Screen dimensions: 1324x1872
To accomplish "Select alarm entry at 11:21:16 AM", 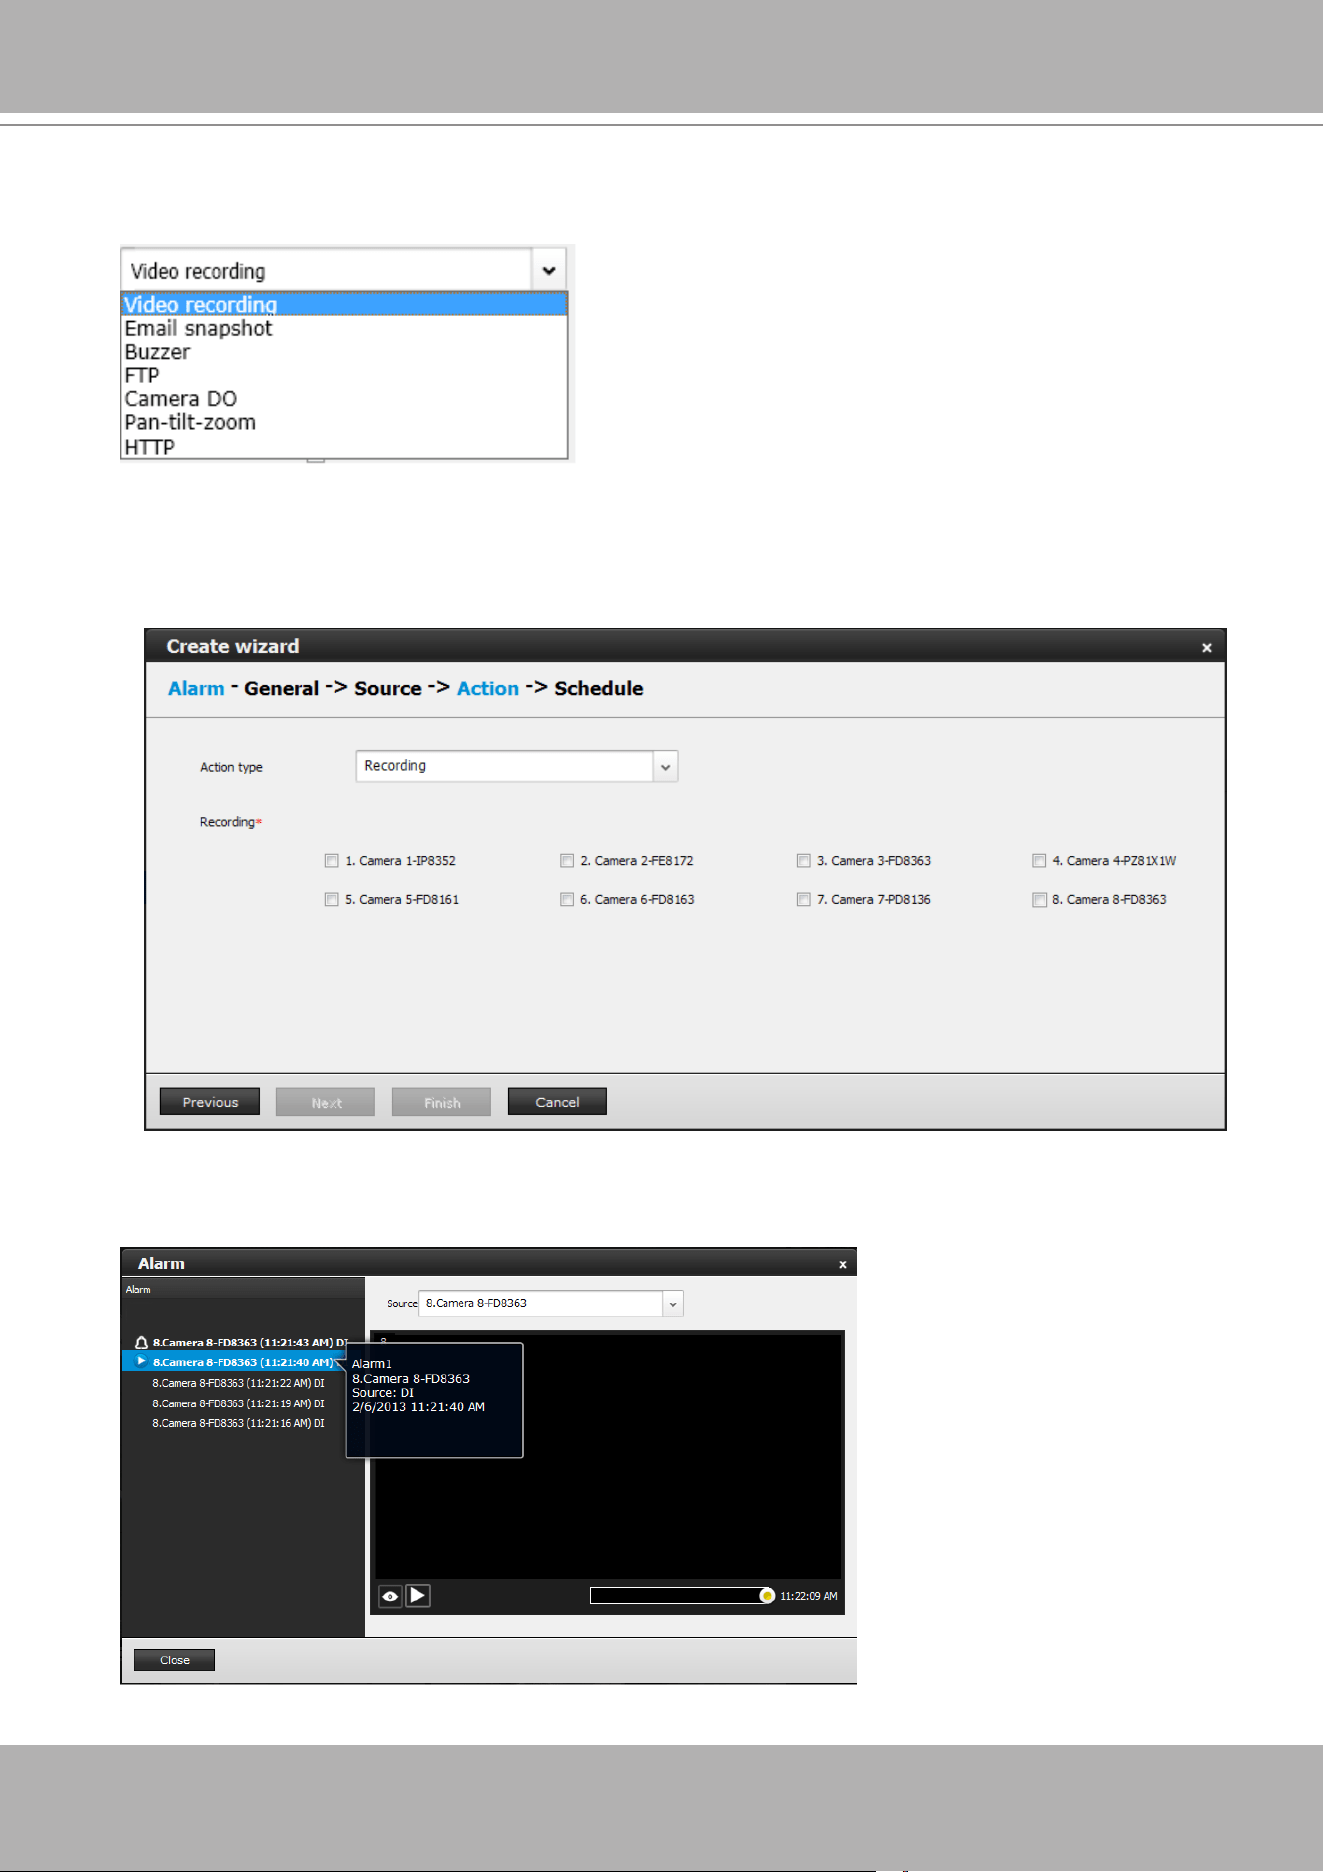I will point(238,1423).
